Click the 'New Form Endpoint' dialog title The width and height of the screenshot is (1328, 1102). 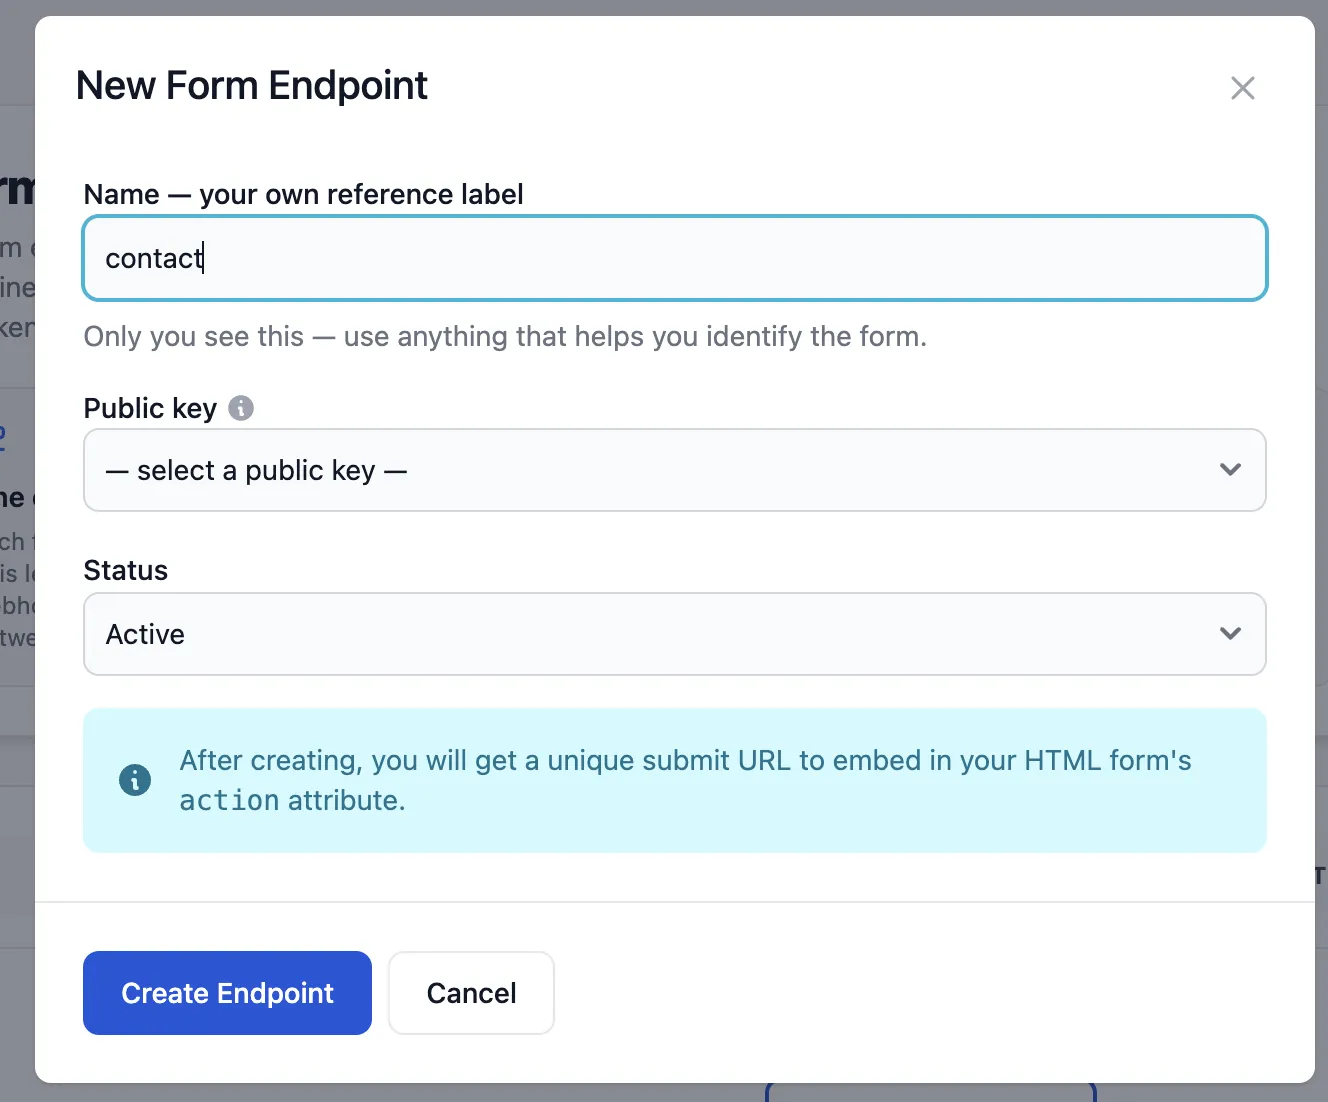click(x=251, y=85)
